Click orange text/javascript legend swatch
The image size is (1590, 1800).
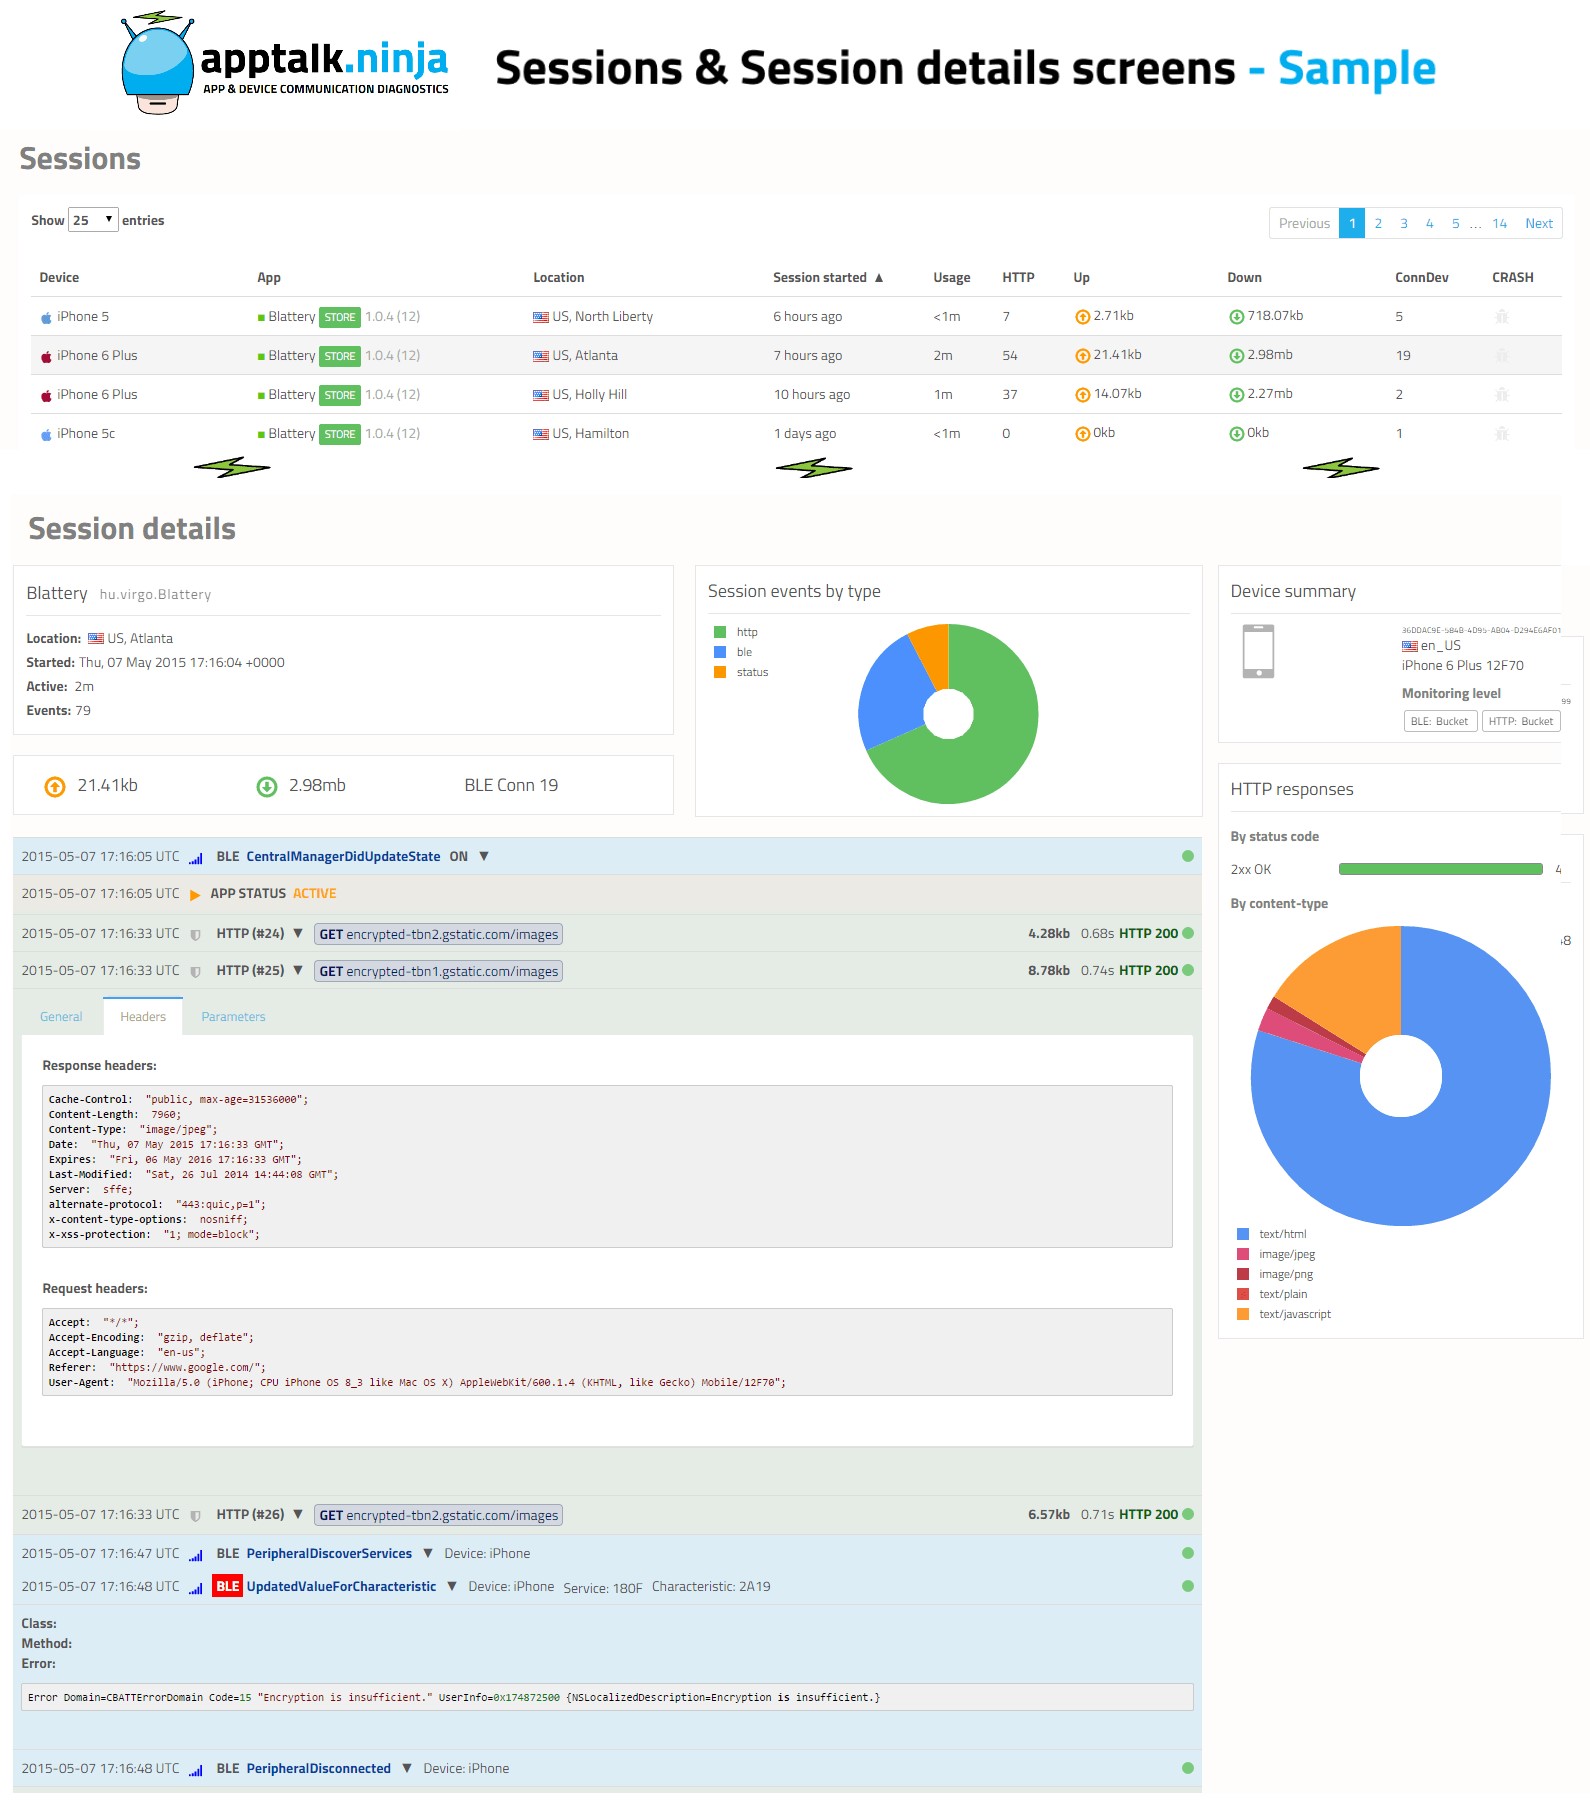[x=1243, y=1314]
